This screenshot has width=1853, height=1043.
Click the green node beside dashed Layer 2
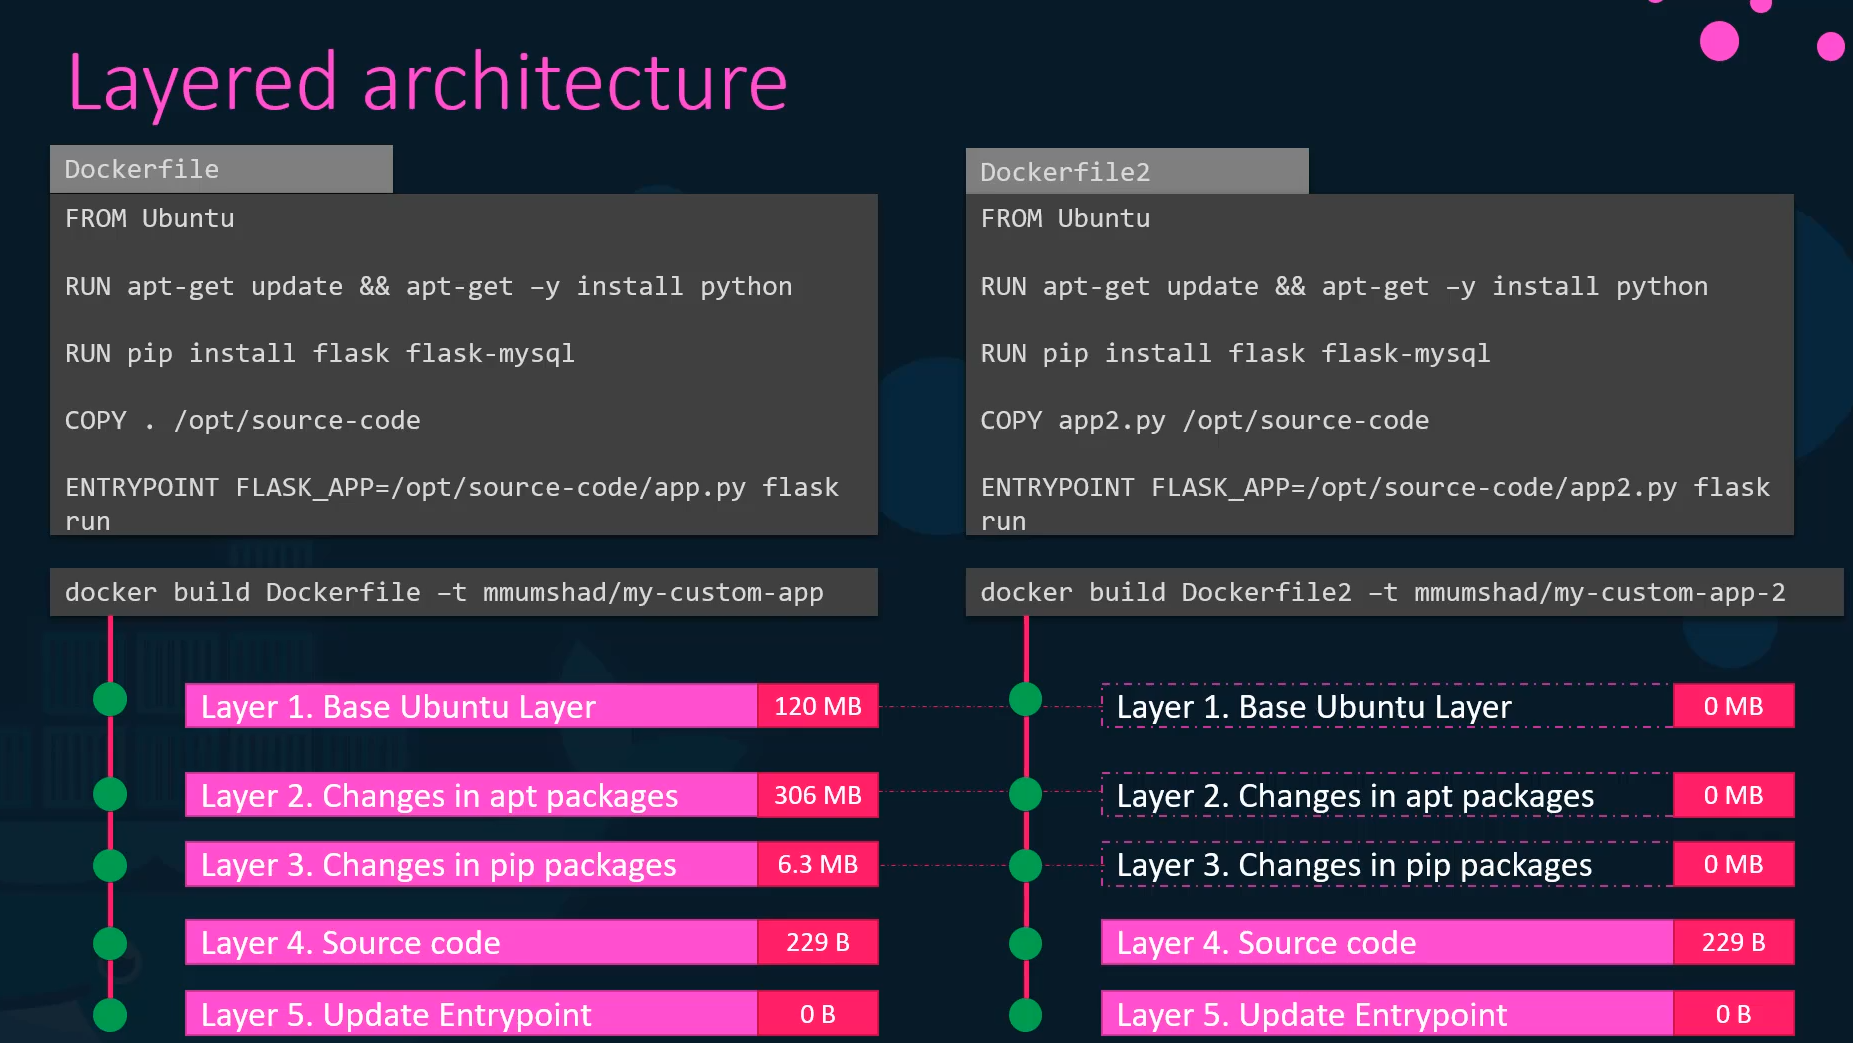tap(1025, 794)
